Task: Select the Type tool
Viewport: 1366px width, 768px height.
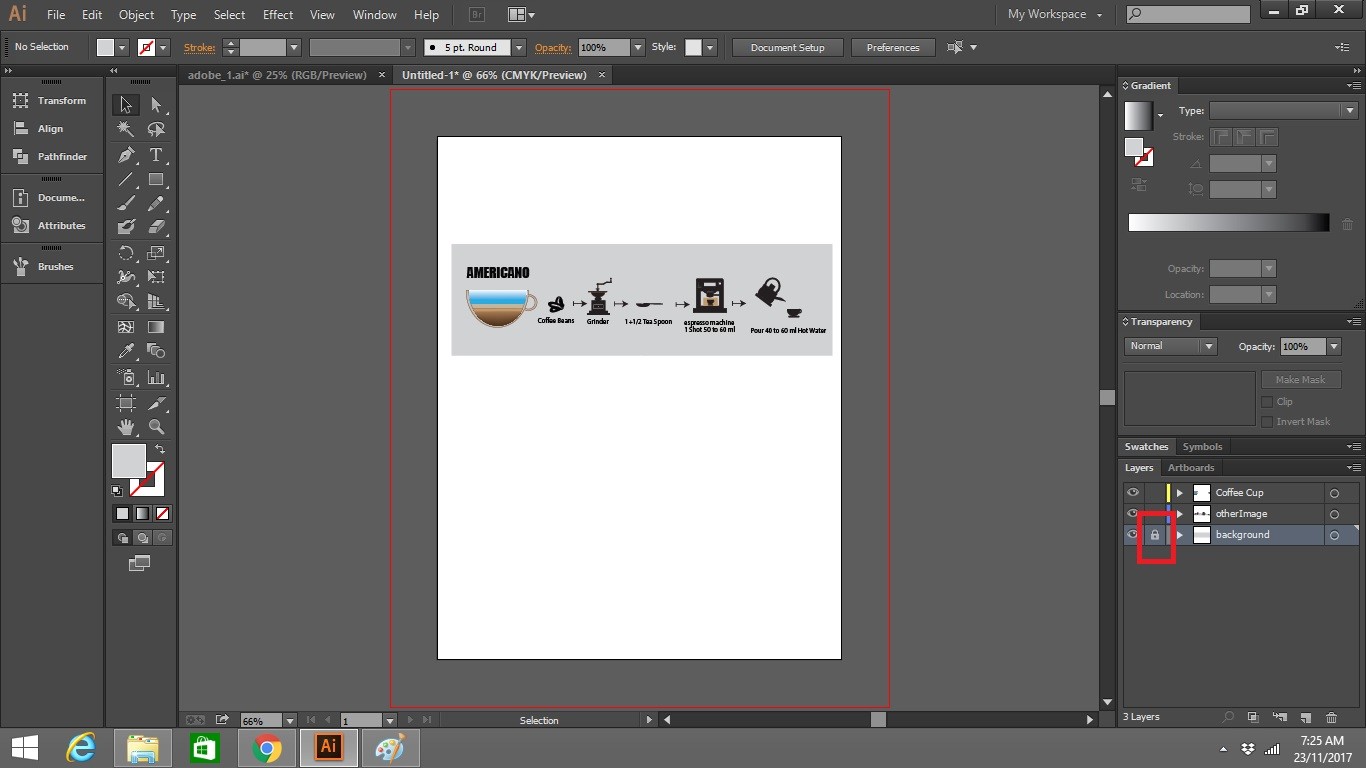Action: [156, 155]
